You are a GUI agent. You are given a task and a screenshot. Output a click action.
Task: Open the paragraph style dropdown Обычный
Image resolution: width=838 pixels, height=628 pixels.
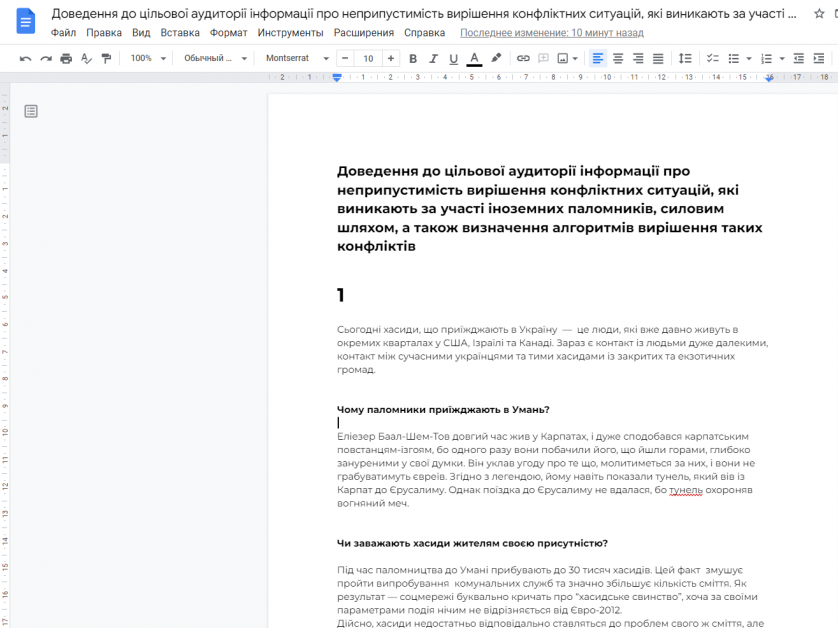tap(215, 58)
